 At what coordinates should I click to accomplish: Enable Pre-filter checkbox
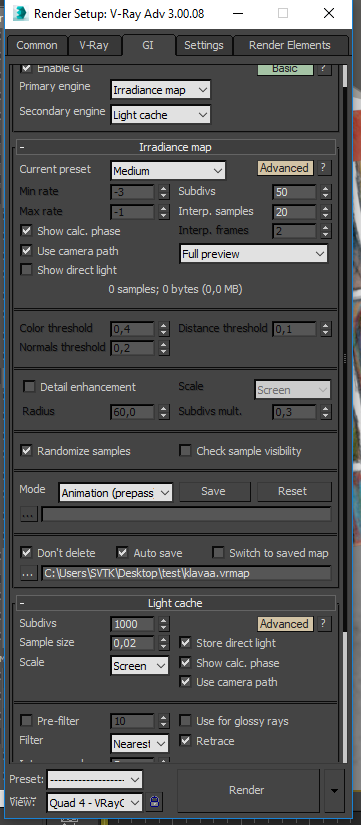(26, 721)
